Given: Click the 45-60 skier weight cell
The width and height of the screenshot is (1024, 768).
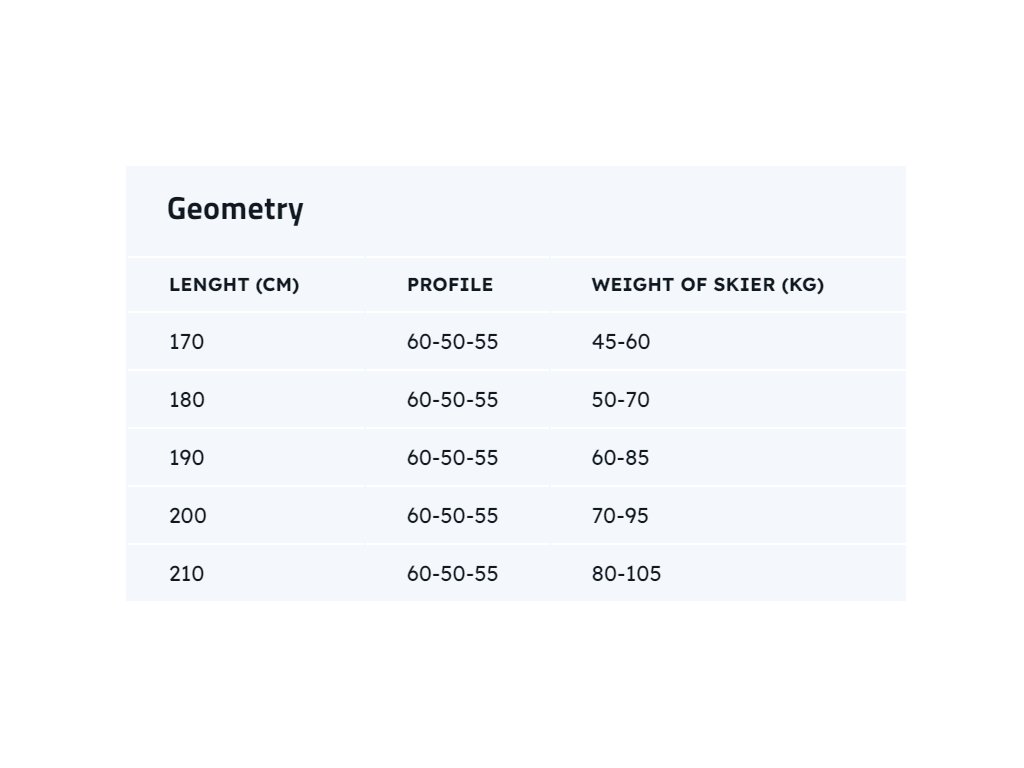Looking at the screenshot, I should [x=620, y=342].
